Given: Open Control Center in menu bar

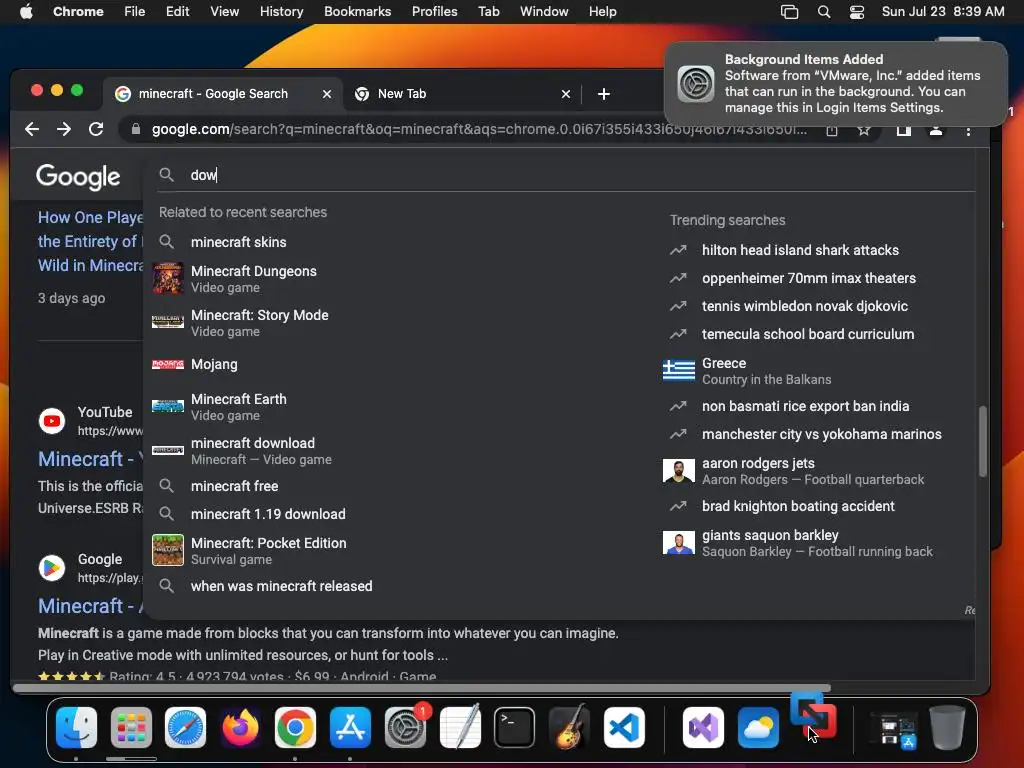Looking at the screenshot, I should 857,12.
